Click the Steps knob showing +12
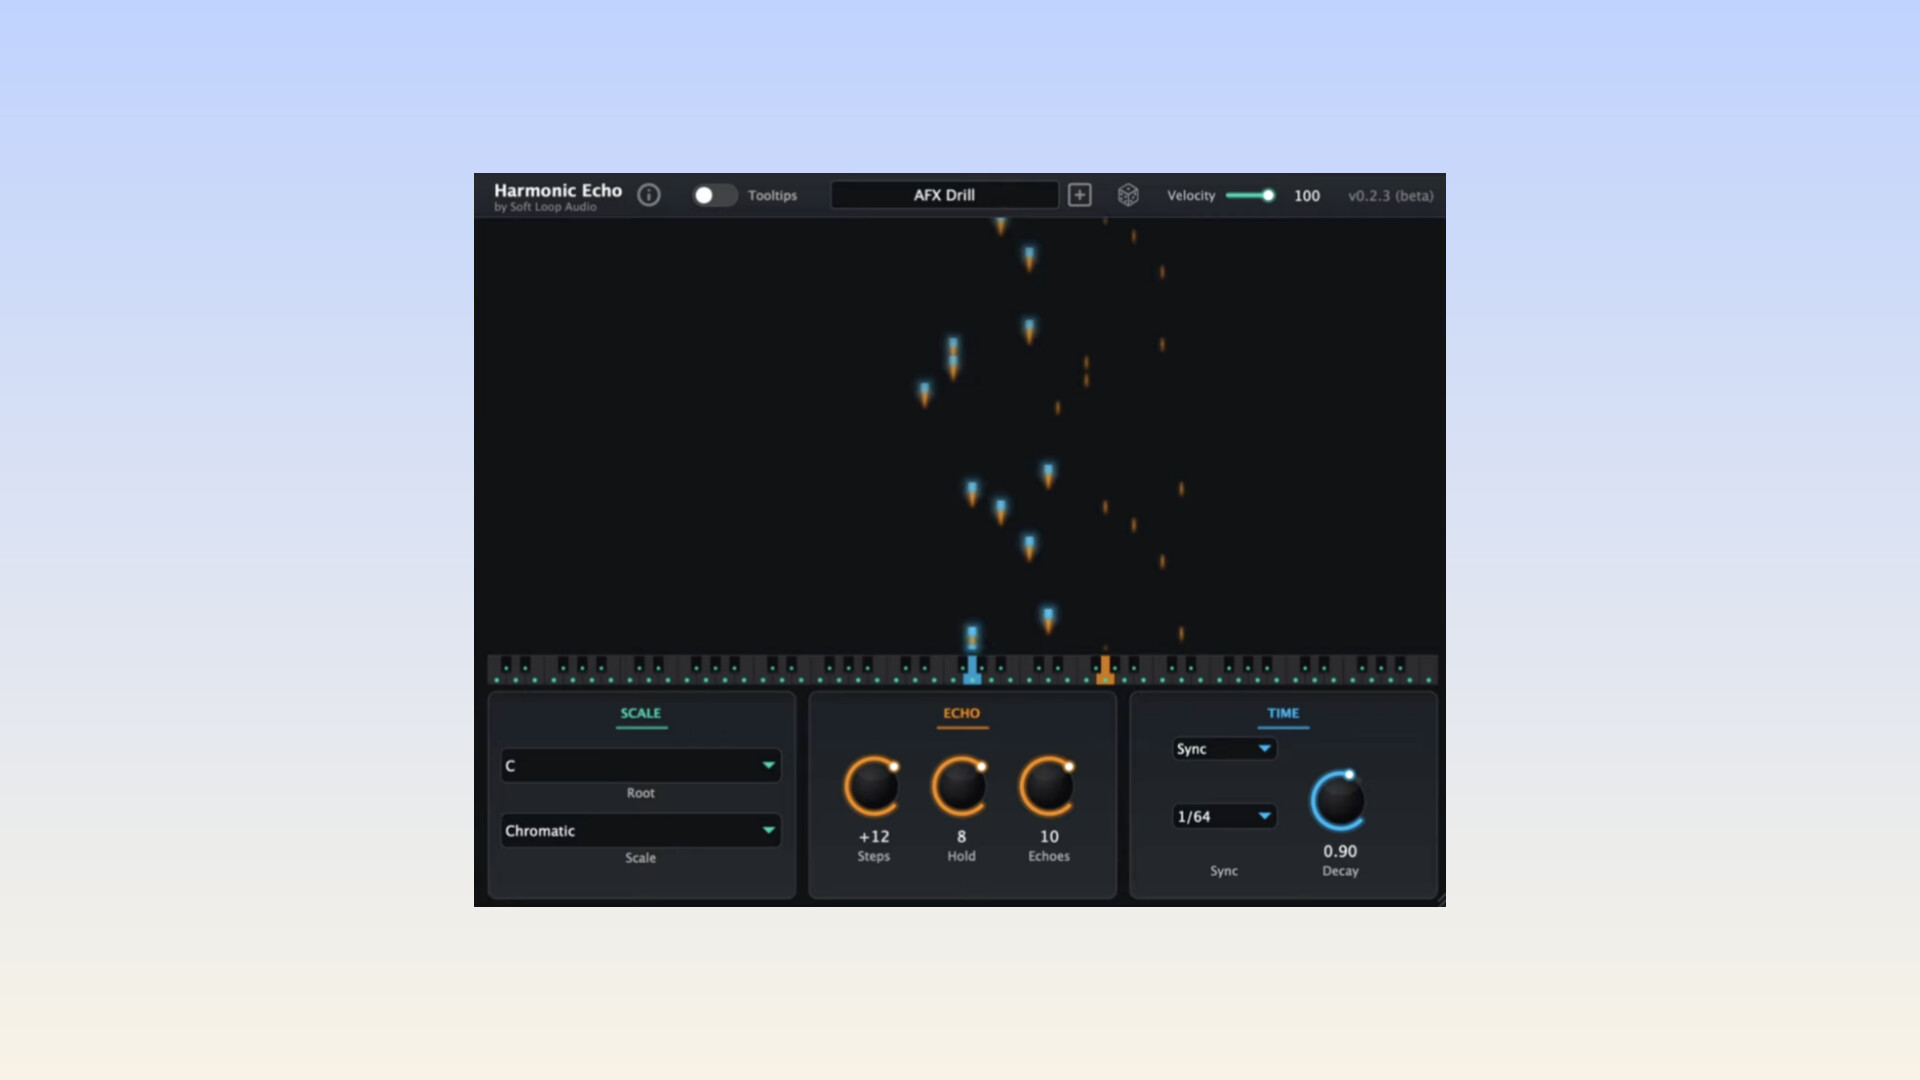The image size is (1920, 1080). coord(872,787)
